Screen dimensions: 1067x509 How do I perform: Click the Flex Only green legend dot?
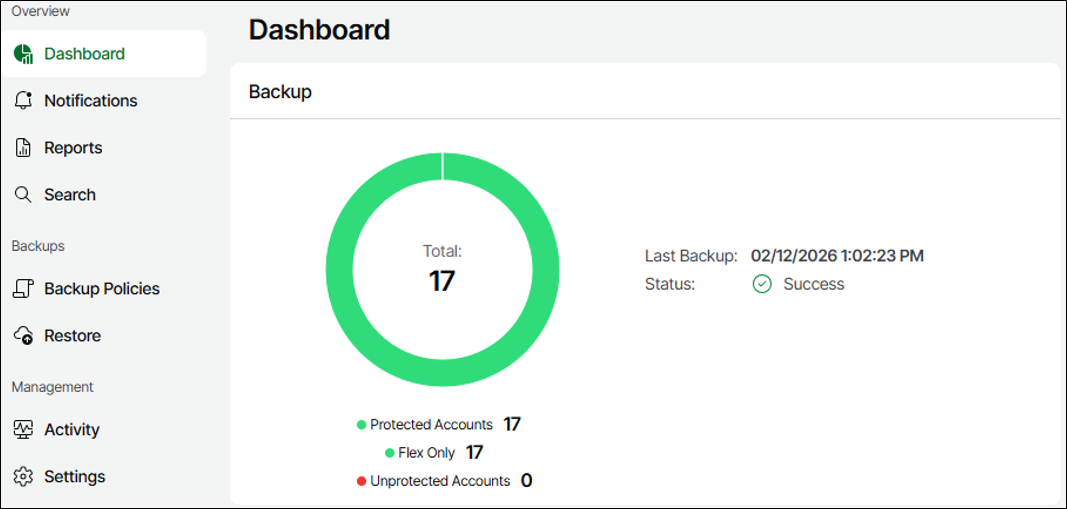pyautogui.click(x=390, y=453)
